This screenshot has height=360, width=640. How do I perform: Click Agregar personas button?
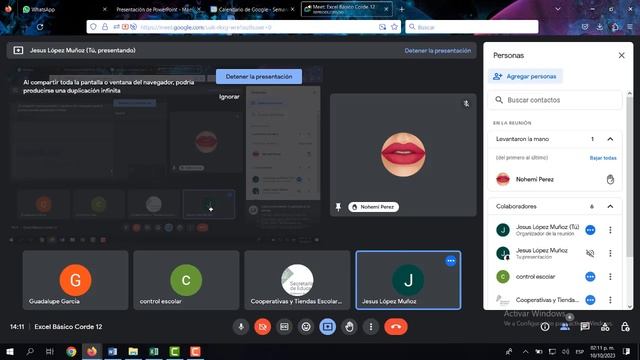(525, 76)
